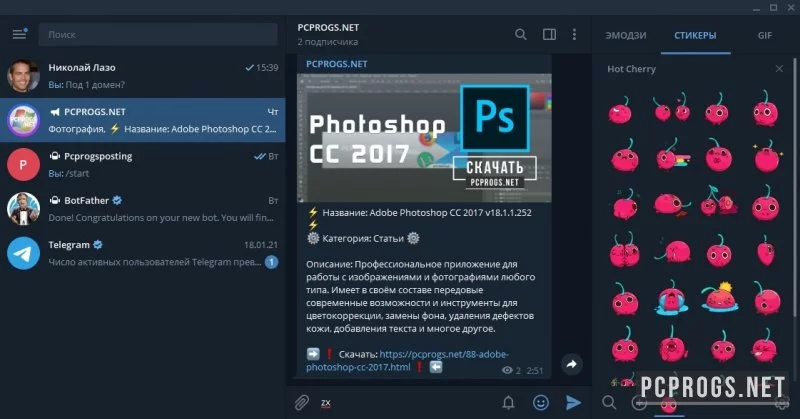Image resolution: width=800 pixels, height=419 pixels.
Task: Click the 15:39 timestamp on Николай Лазо
Action: tap(267, 67)
